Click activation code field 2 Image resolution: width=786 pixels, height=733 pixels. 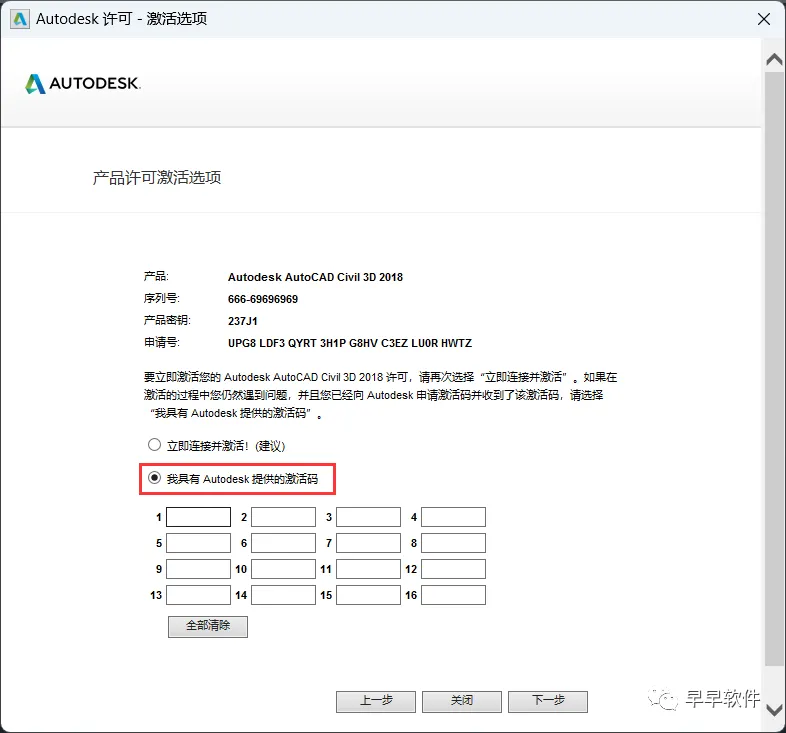pos(283,517)
